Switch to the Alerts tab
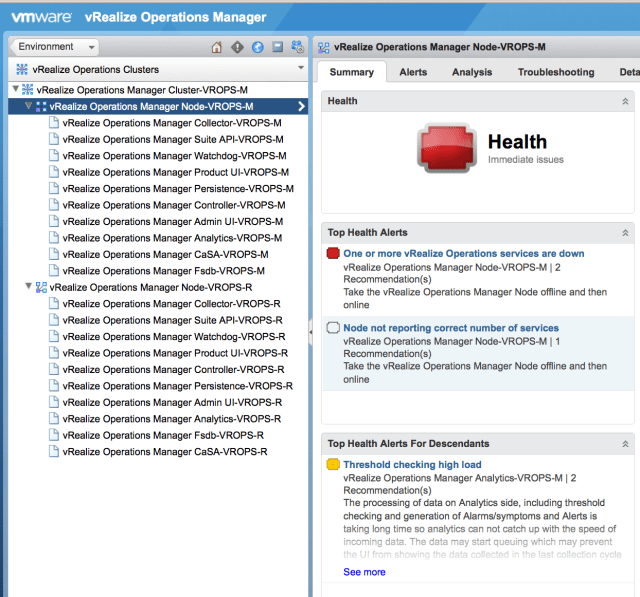The height and width of the screenshot is (597, 640). [x=413, y=72]
